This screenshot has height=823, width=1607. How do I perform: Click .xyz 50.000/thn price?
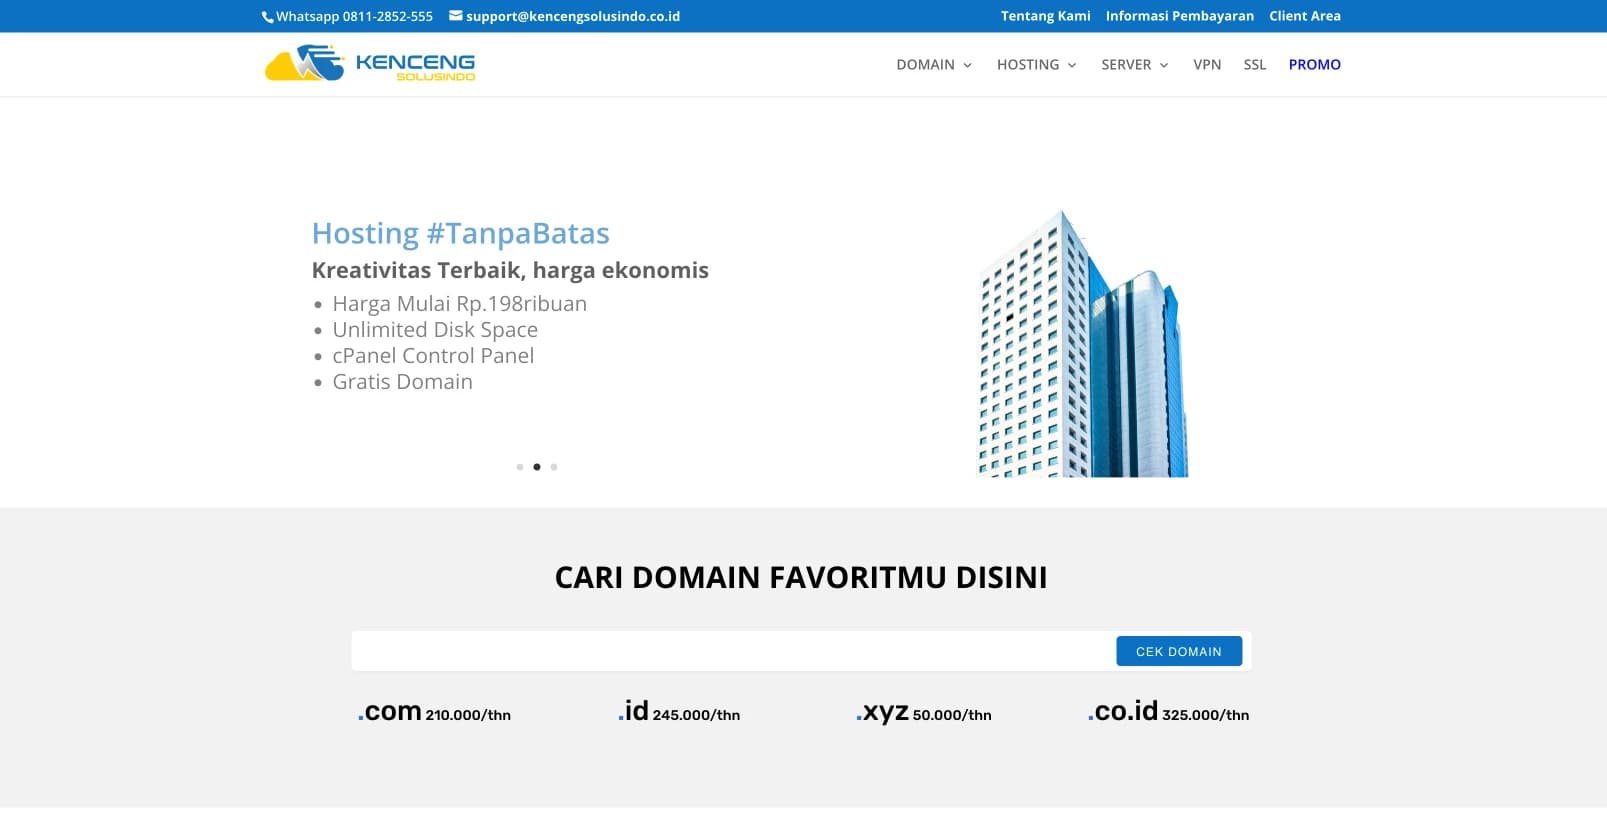(924, 712)
